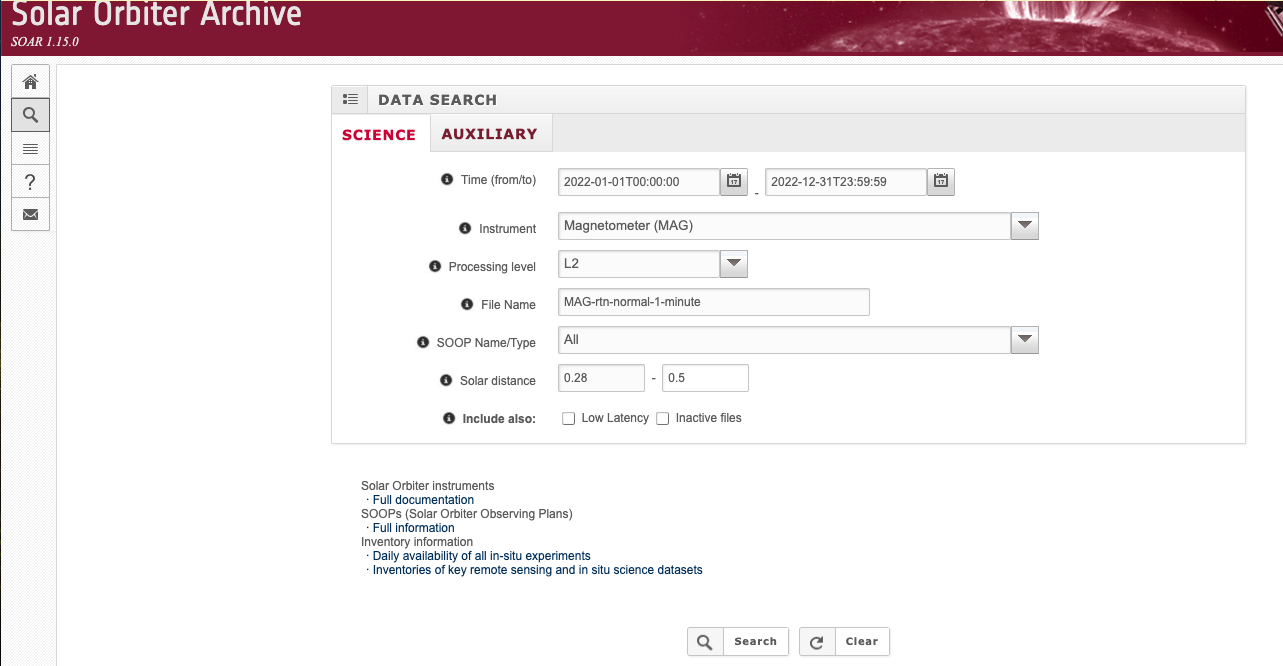Enable the Inactive files checkbox
Viewport: 1283px width, 666px height.
click(662, 419)
